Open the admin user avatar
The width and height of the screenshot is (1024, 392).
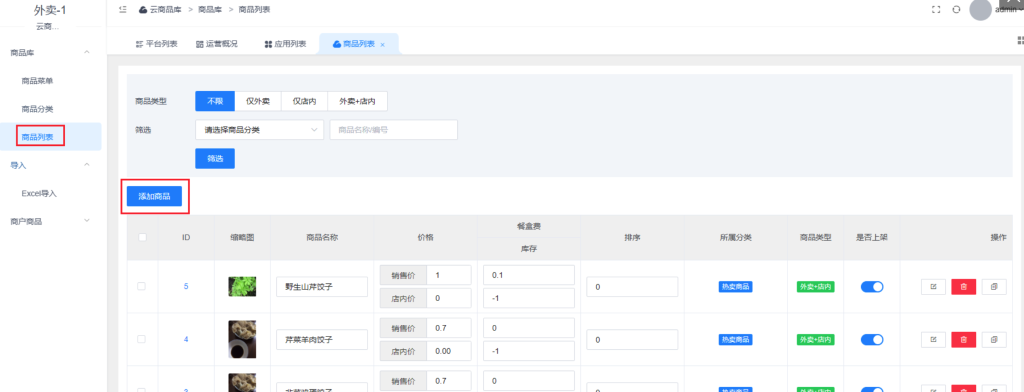pos(980,9)
